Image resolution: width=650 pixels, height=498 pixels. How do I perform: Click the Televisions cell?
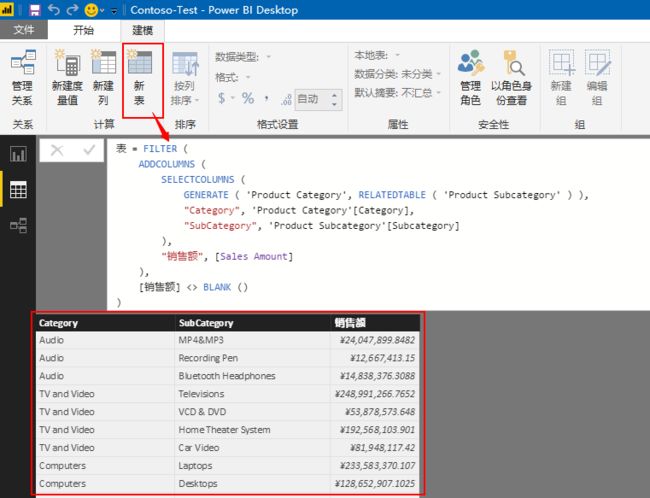point(252,394)
